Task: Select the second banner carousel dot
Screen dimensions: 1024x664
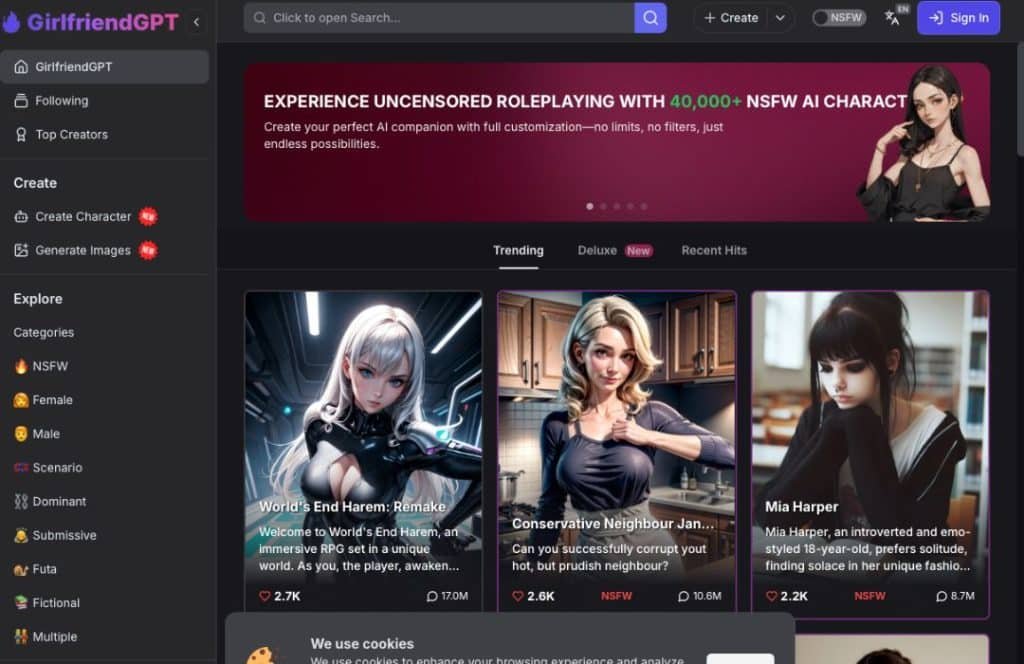Action: 603,206
